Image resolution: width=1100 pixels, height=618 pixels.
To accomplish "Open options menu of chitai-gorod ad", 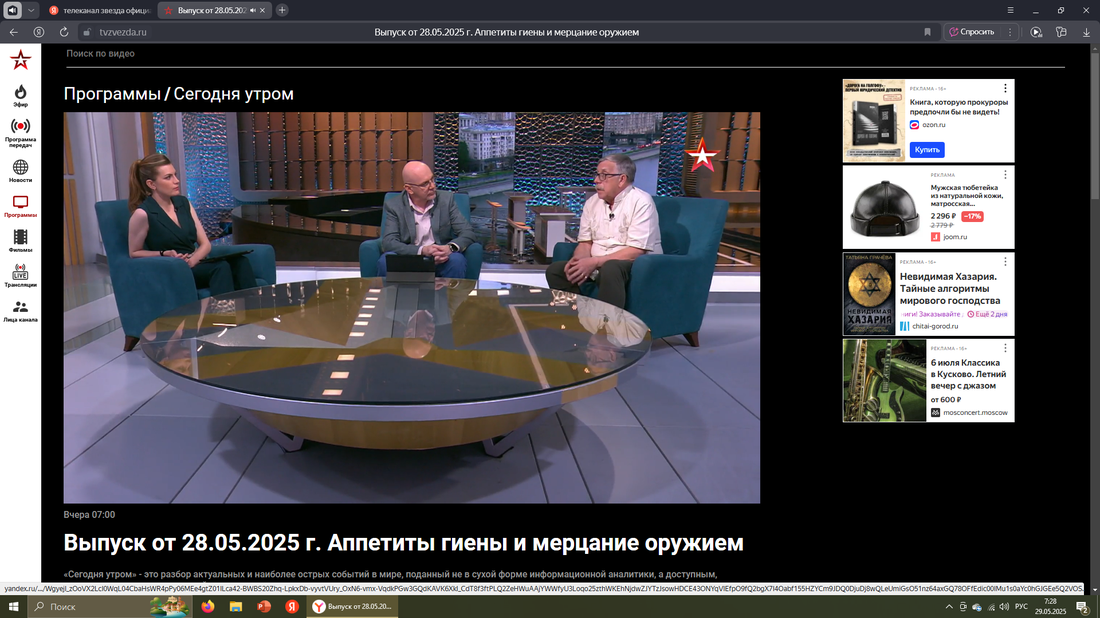I will [x=1005, y=262].
